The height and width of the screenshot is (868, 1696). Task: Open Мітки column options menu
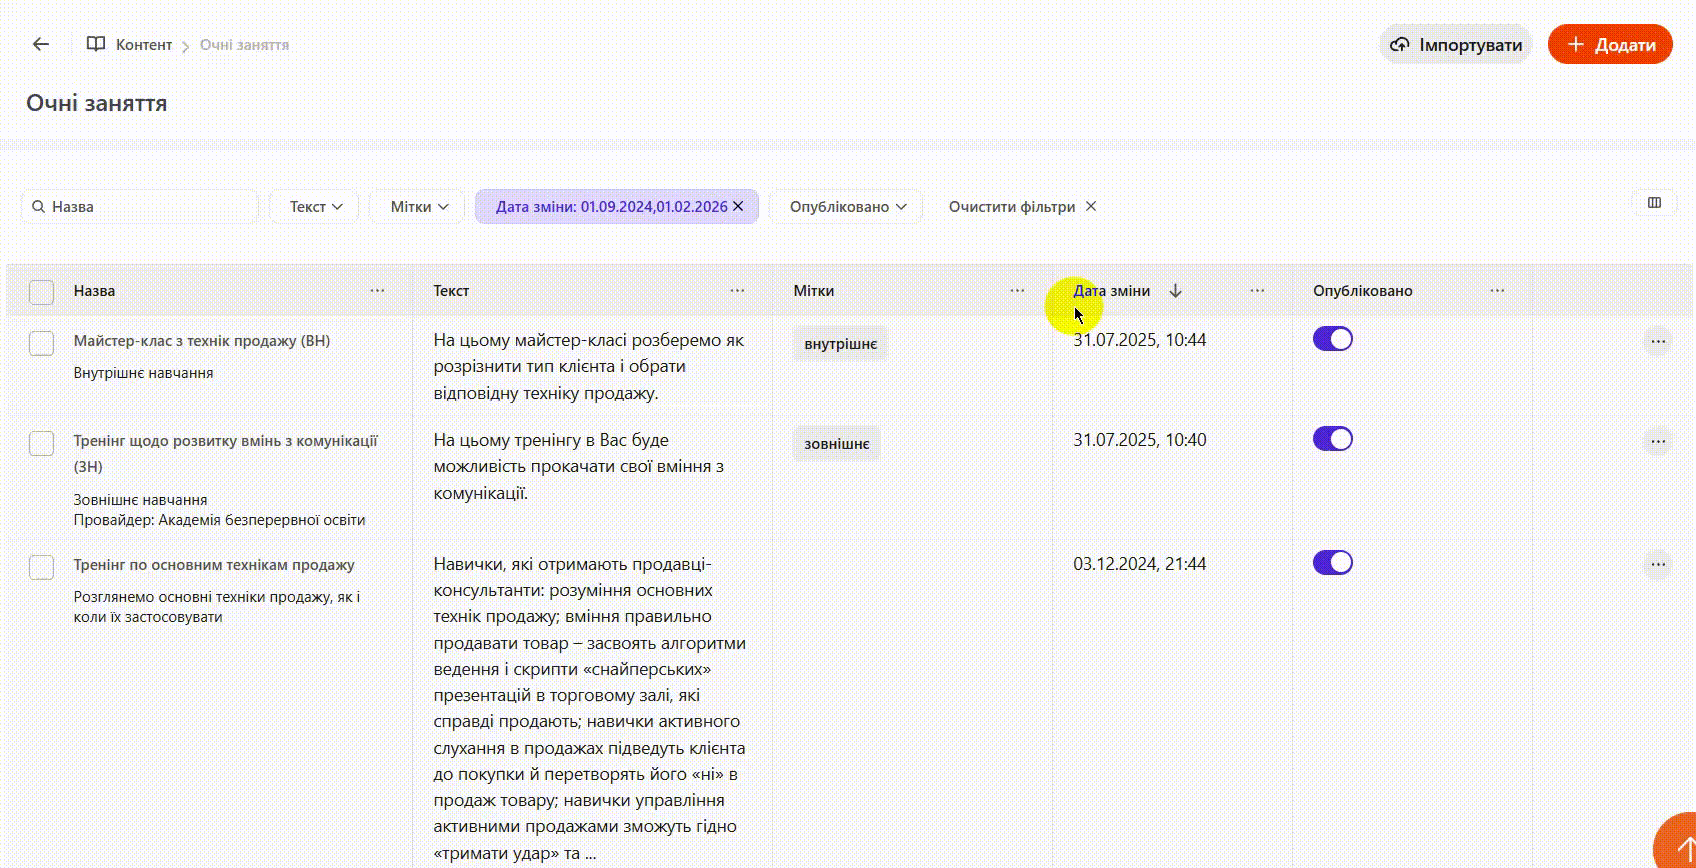[1017, 291]
